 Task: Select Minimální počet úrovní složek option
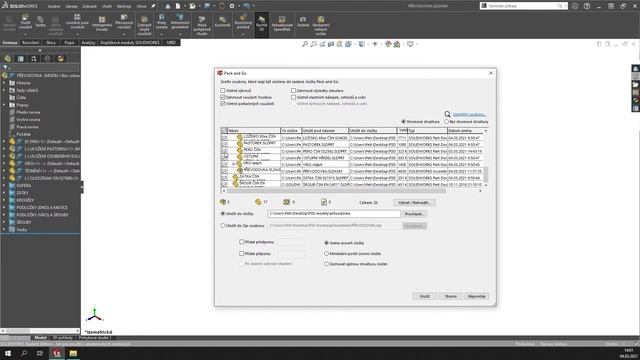tap(327, 253)
